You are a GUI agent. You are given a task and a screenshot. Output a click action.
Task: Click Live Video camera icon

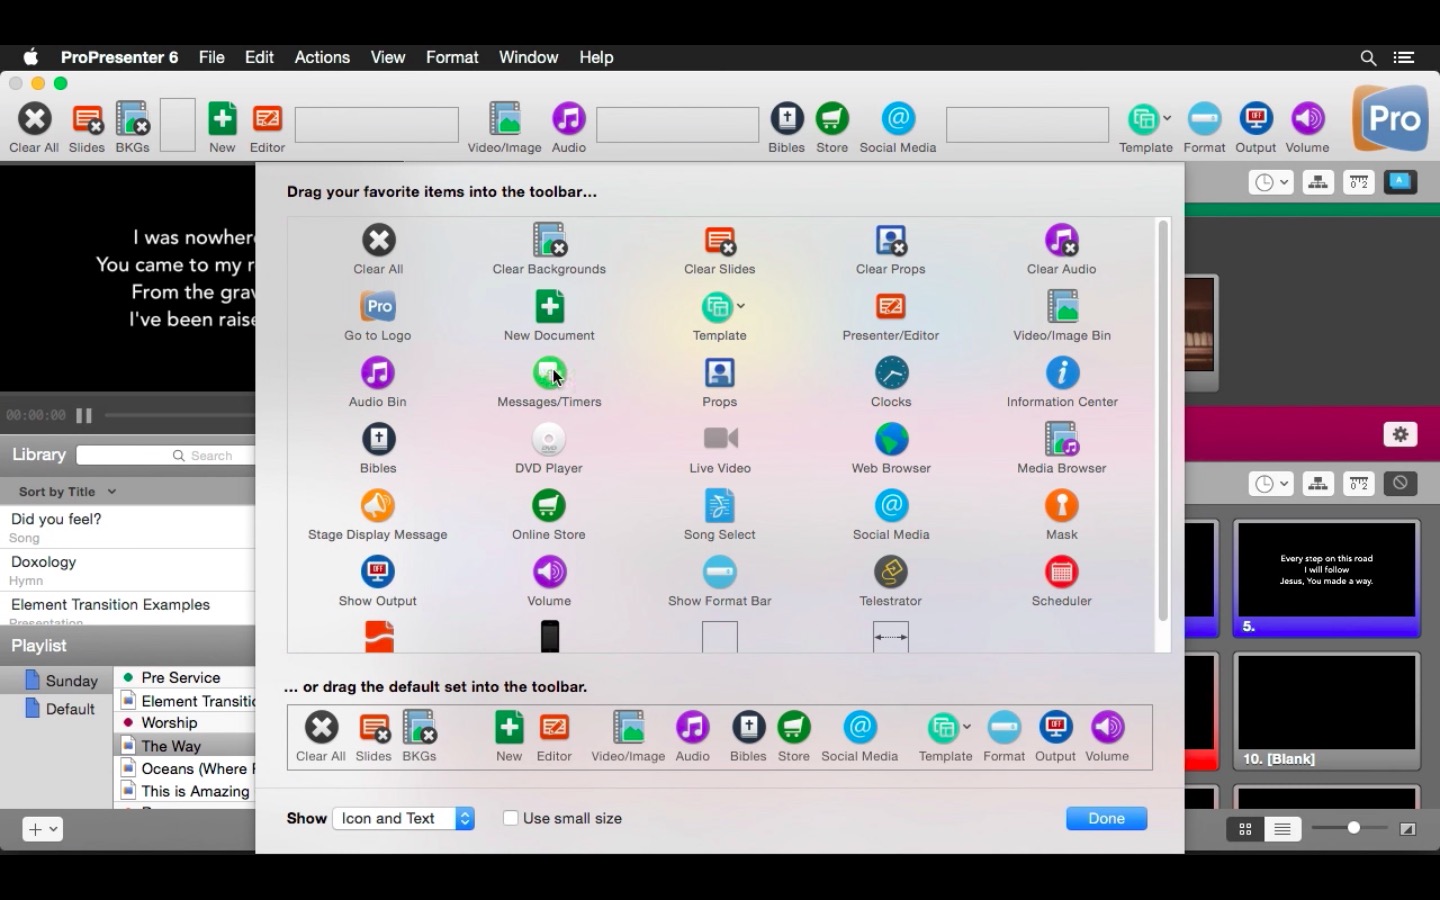[720, 438]
